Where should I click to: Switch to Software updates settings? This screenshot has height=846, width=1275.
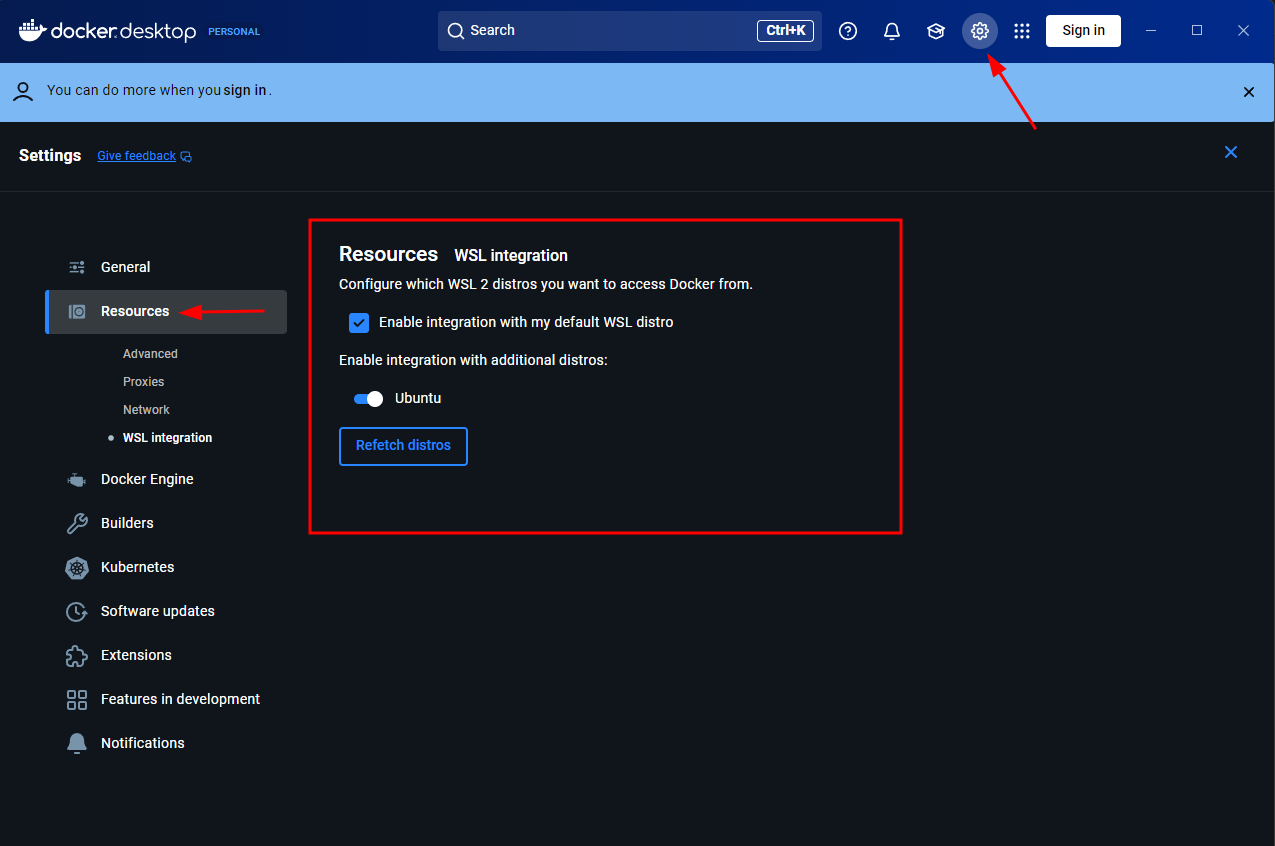point(157,611)
